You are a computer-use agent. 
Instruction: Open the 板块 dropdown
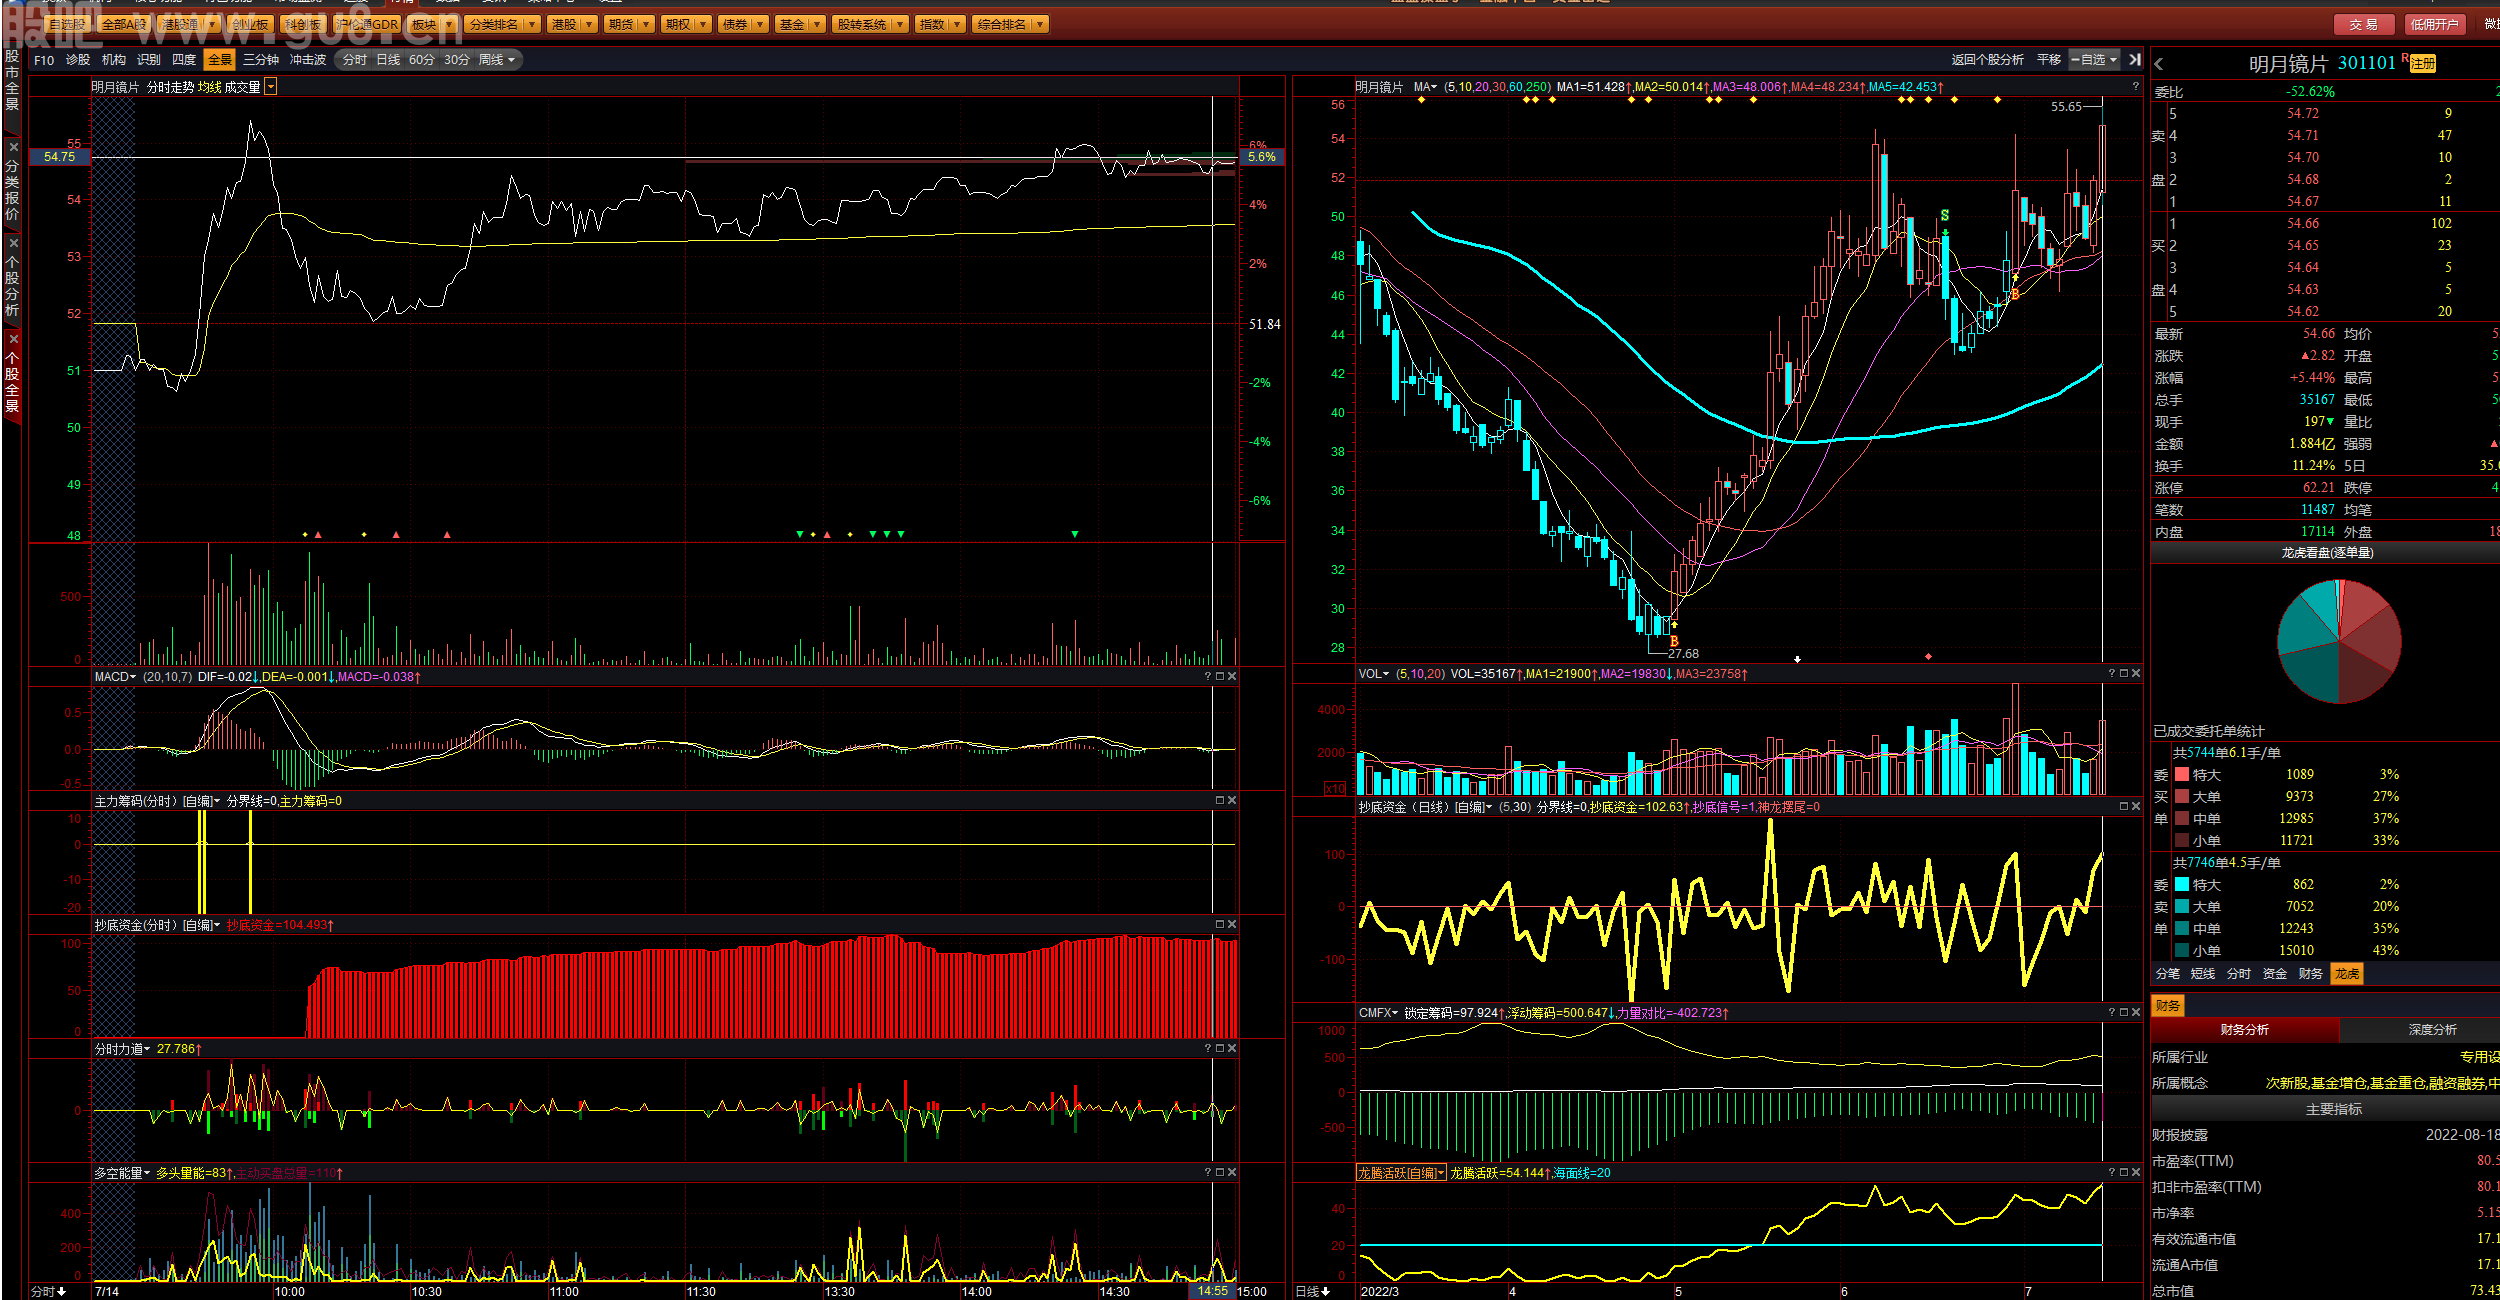click(432, 24)
